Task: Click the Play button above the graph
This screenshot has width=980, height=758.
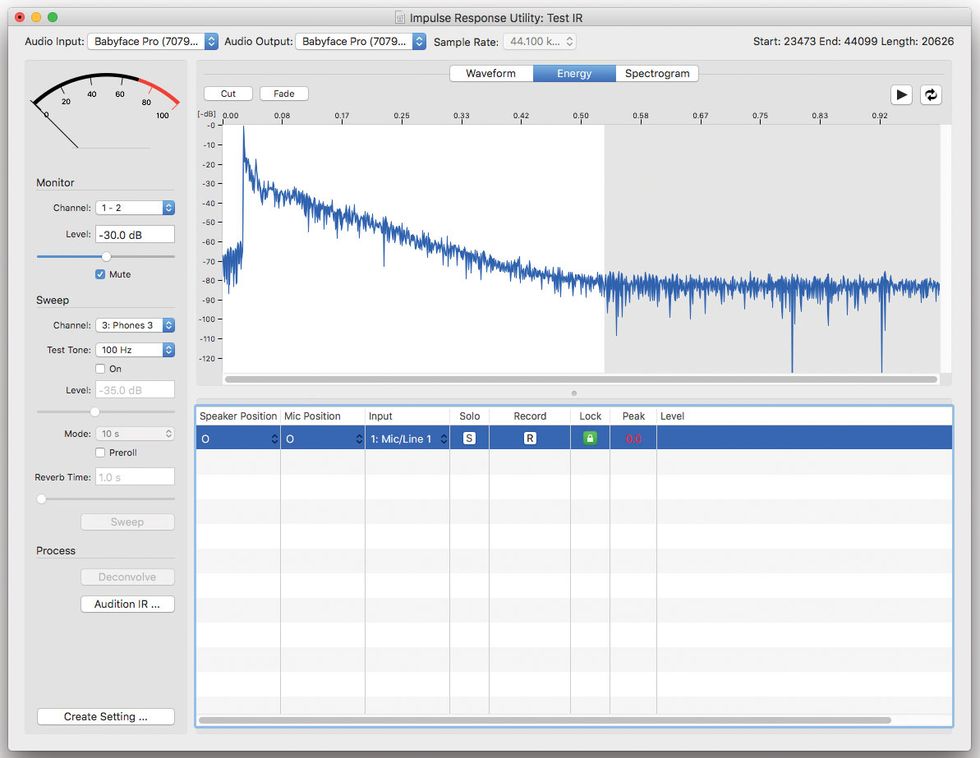Action: (x=902, y=94)
